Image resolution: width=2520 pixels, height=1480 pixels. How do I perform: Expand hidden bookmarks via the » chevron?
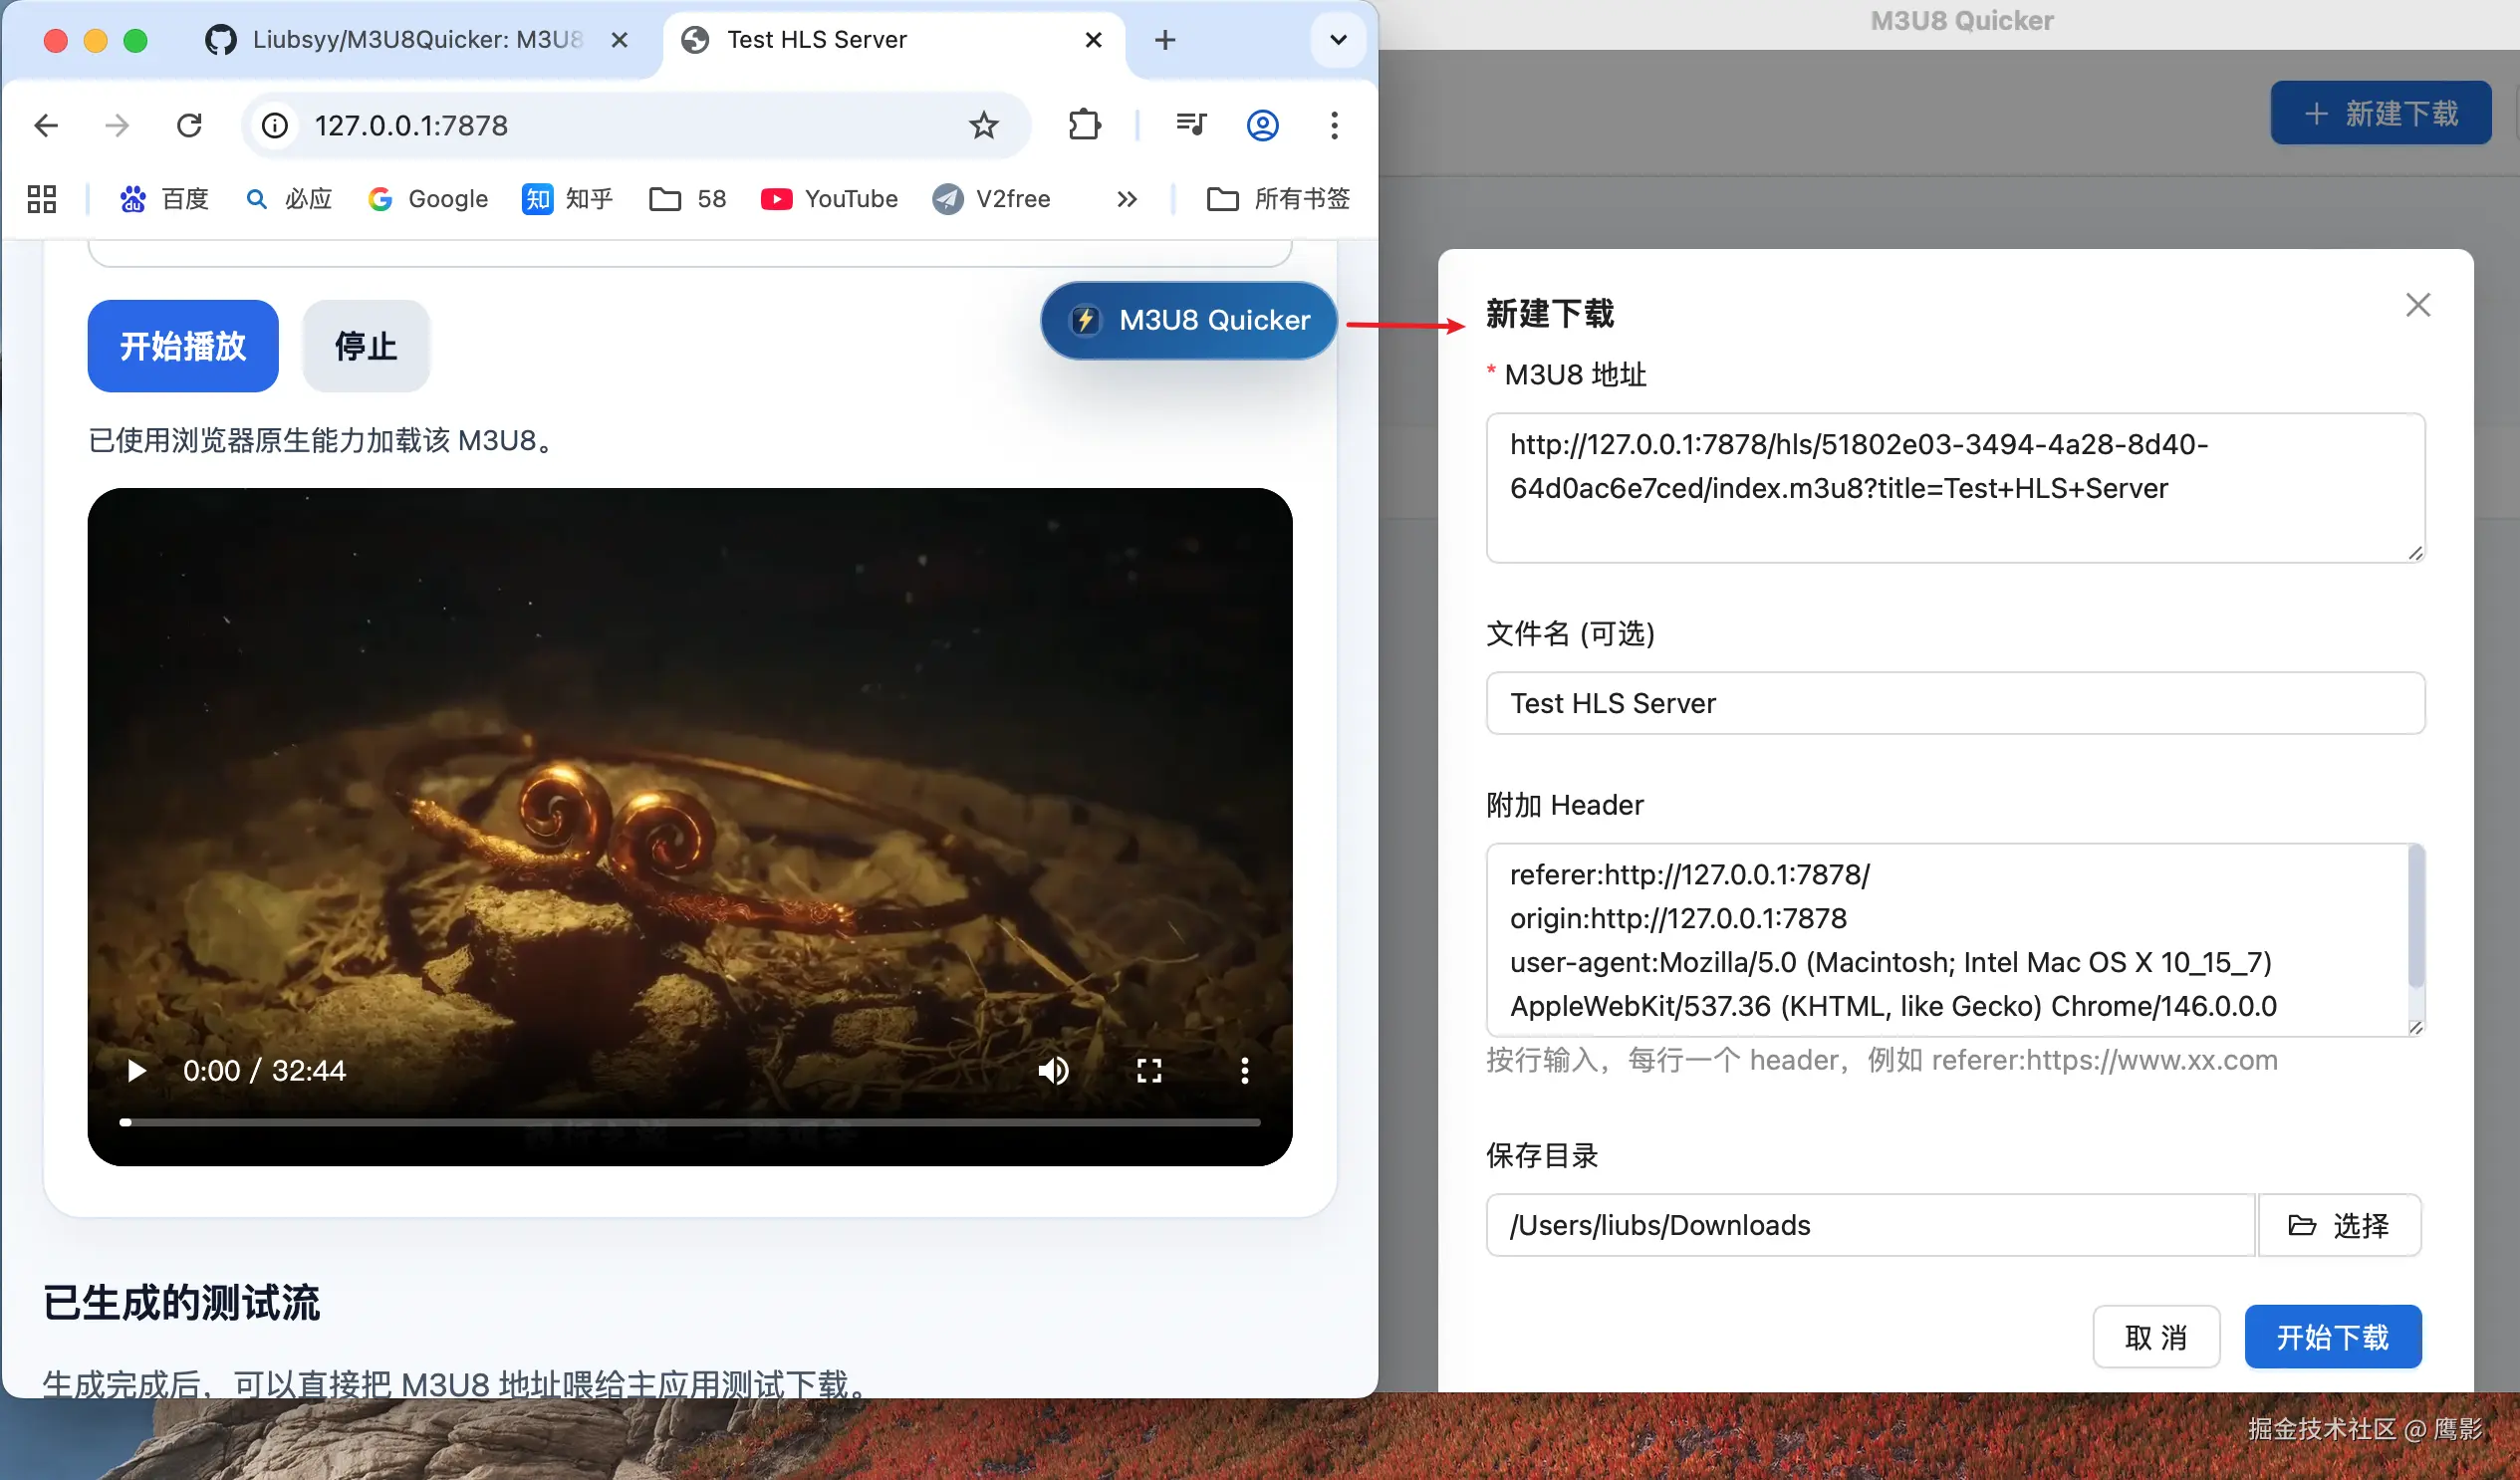click(x=1126, y=198)
